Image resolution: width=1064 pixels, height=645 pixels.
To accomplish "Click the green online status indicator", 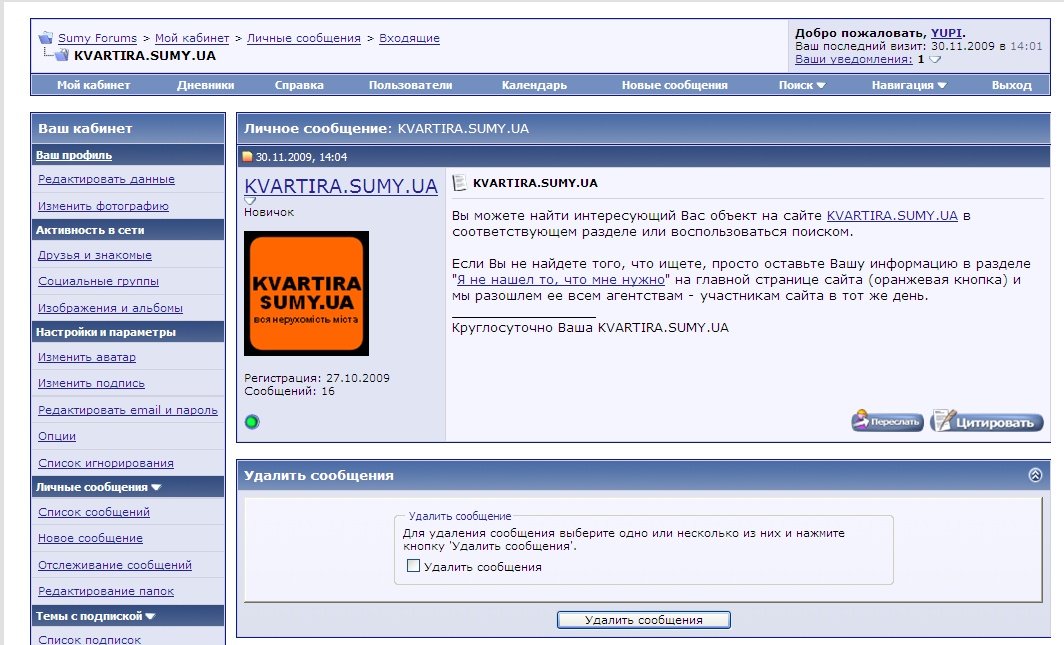I will [x=252, y=422].
